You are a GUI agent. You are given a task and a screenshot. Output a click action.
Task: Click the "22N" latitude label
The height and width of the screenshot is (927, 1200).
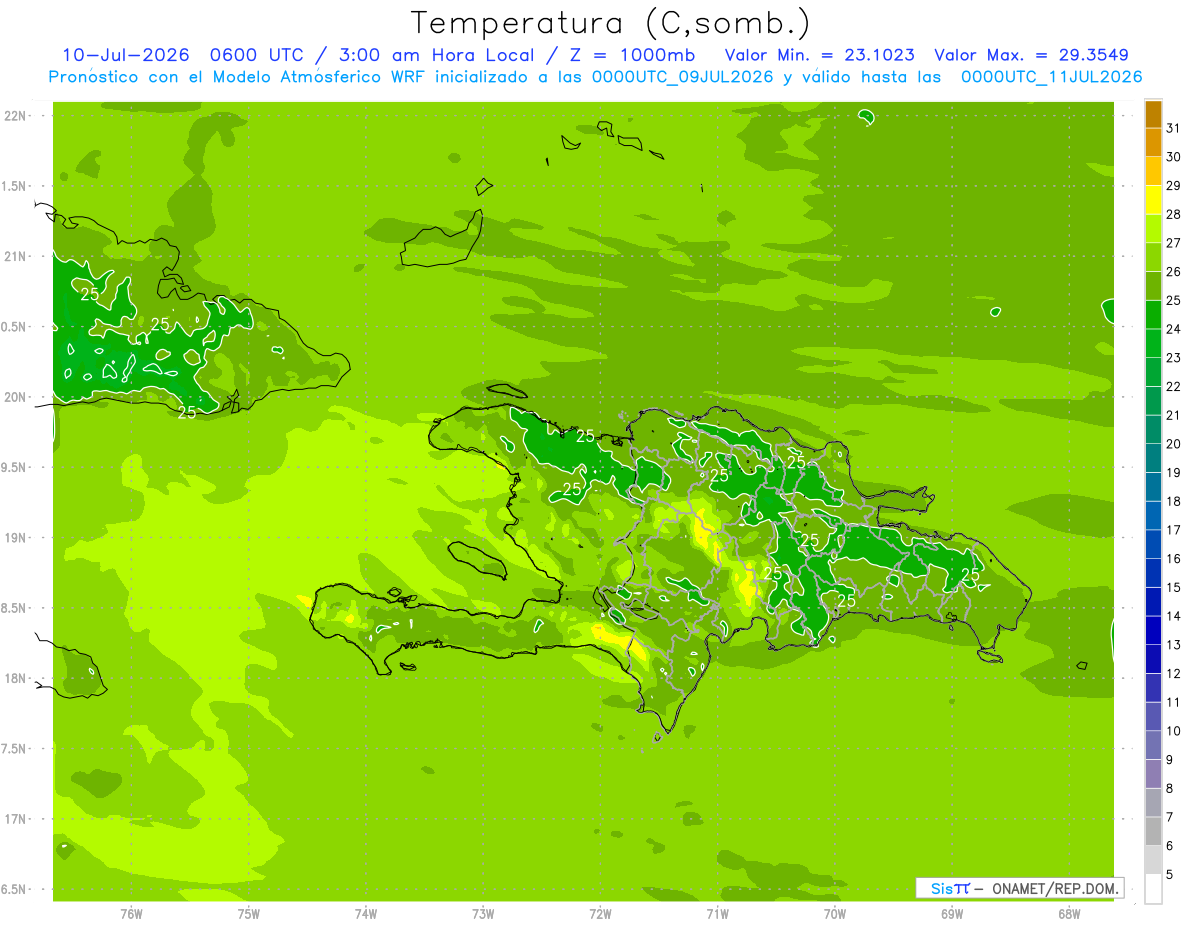pyautogui.click(x=17, y=115)
